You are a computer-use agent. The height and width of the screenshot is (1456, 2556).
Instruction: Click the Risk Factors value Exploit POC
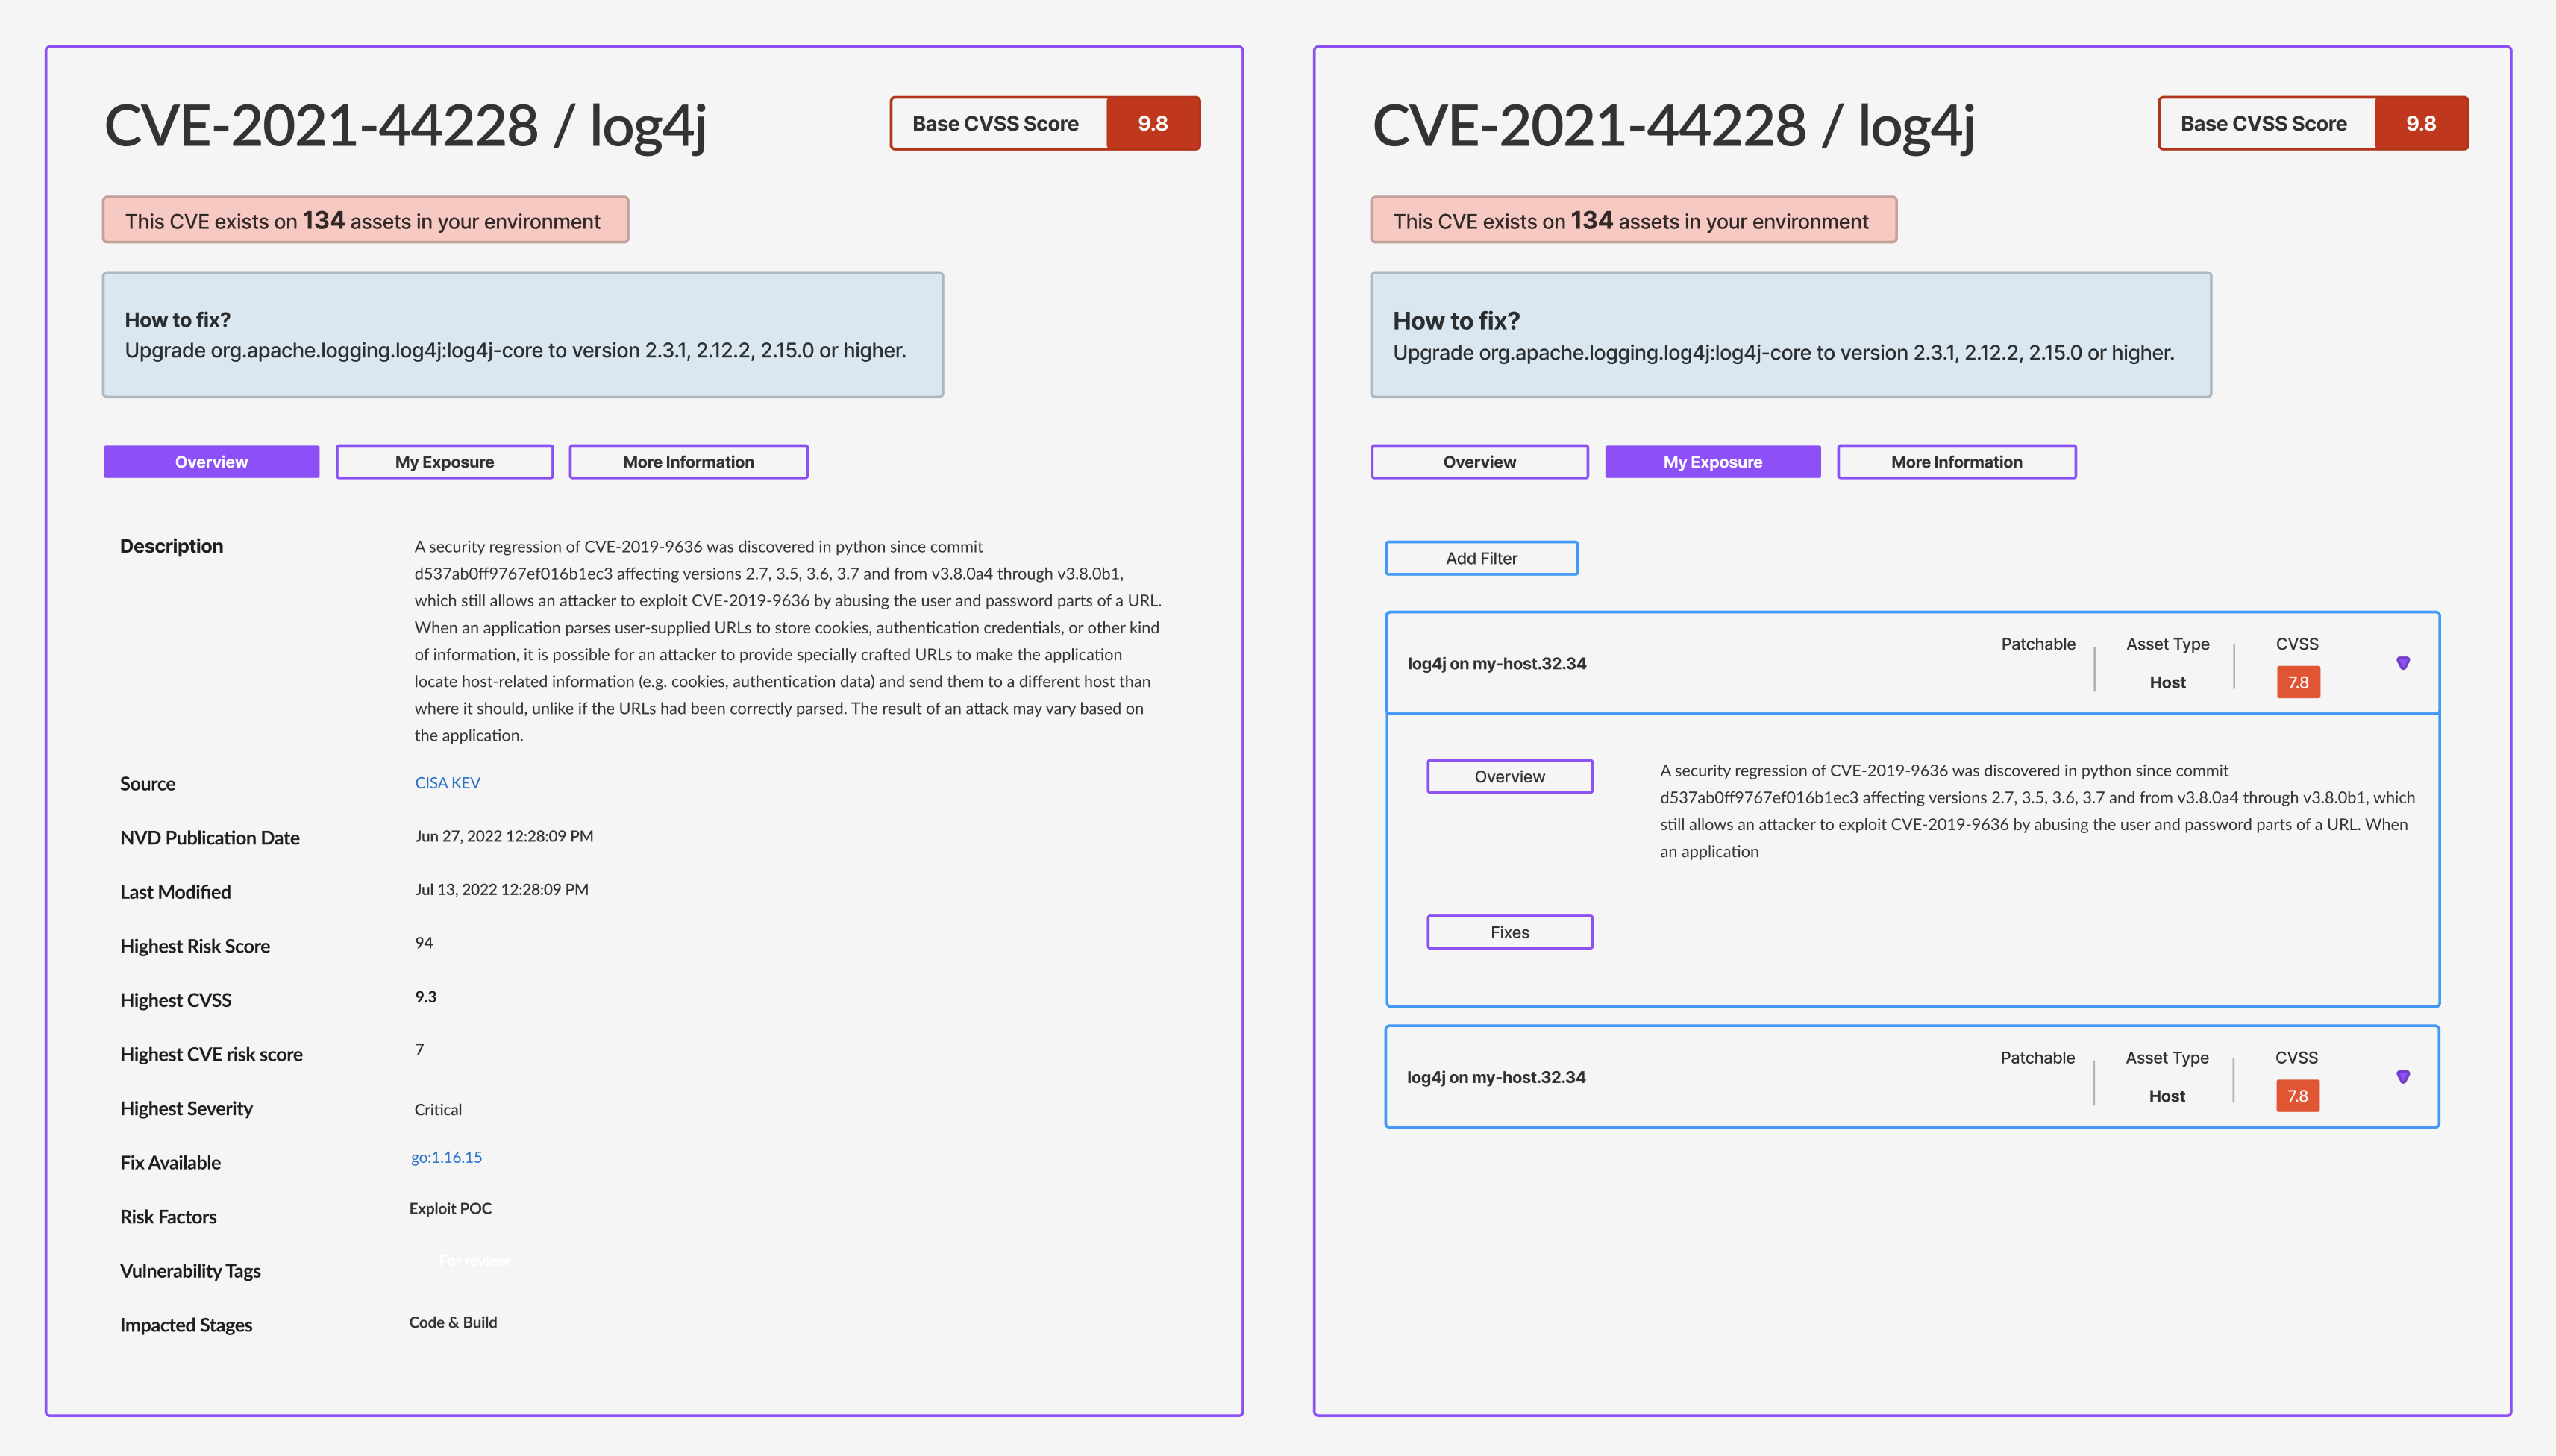tap(450, 1209)
